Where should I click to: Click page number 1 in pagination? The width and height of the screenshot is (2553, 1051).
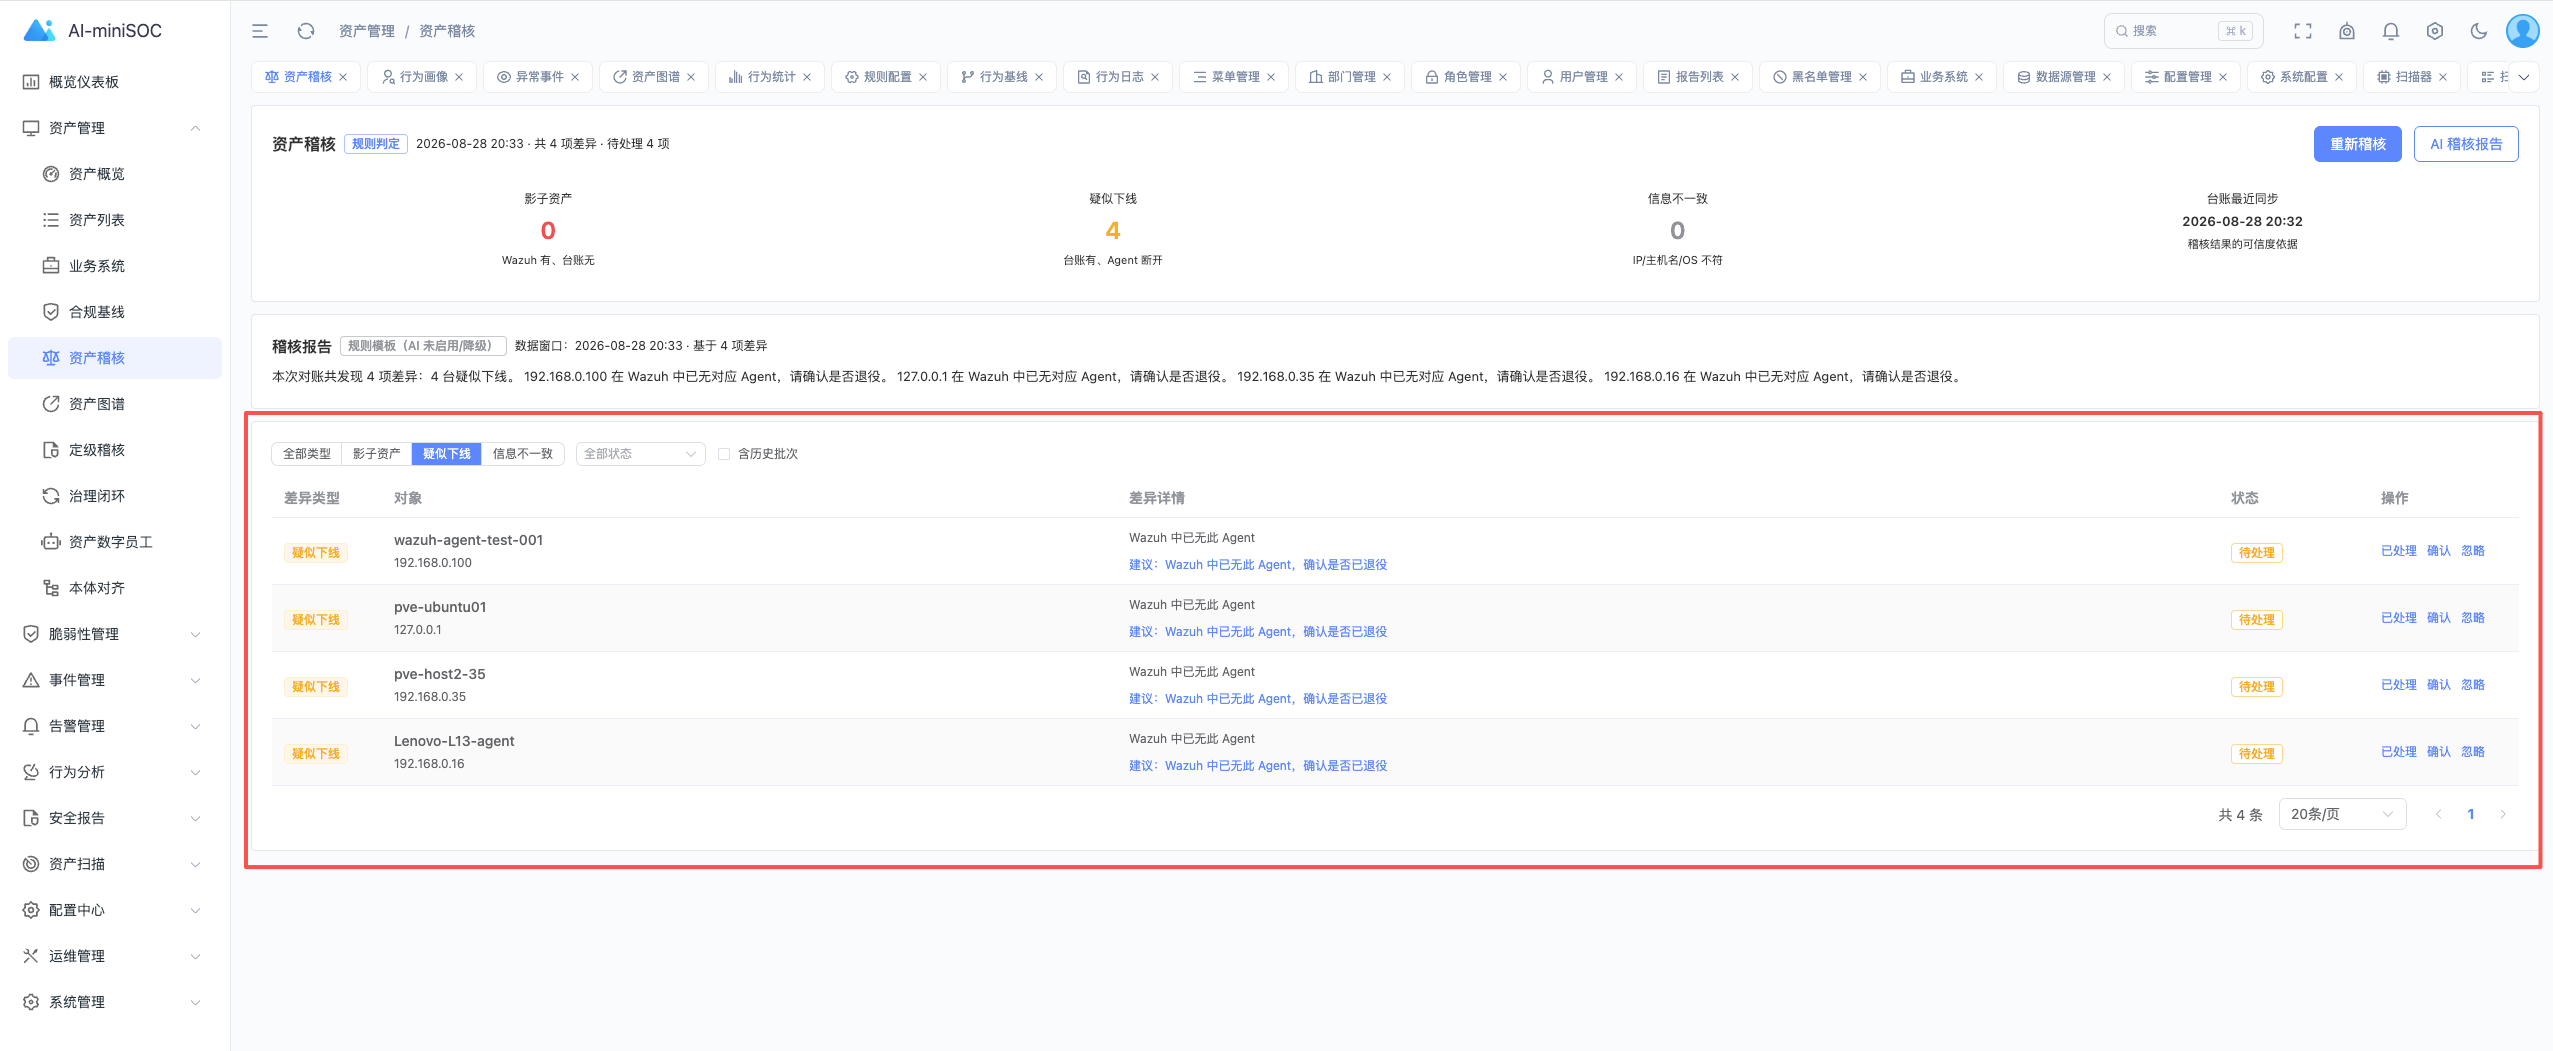(2470, 814)
